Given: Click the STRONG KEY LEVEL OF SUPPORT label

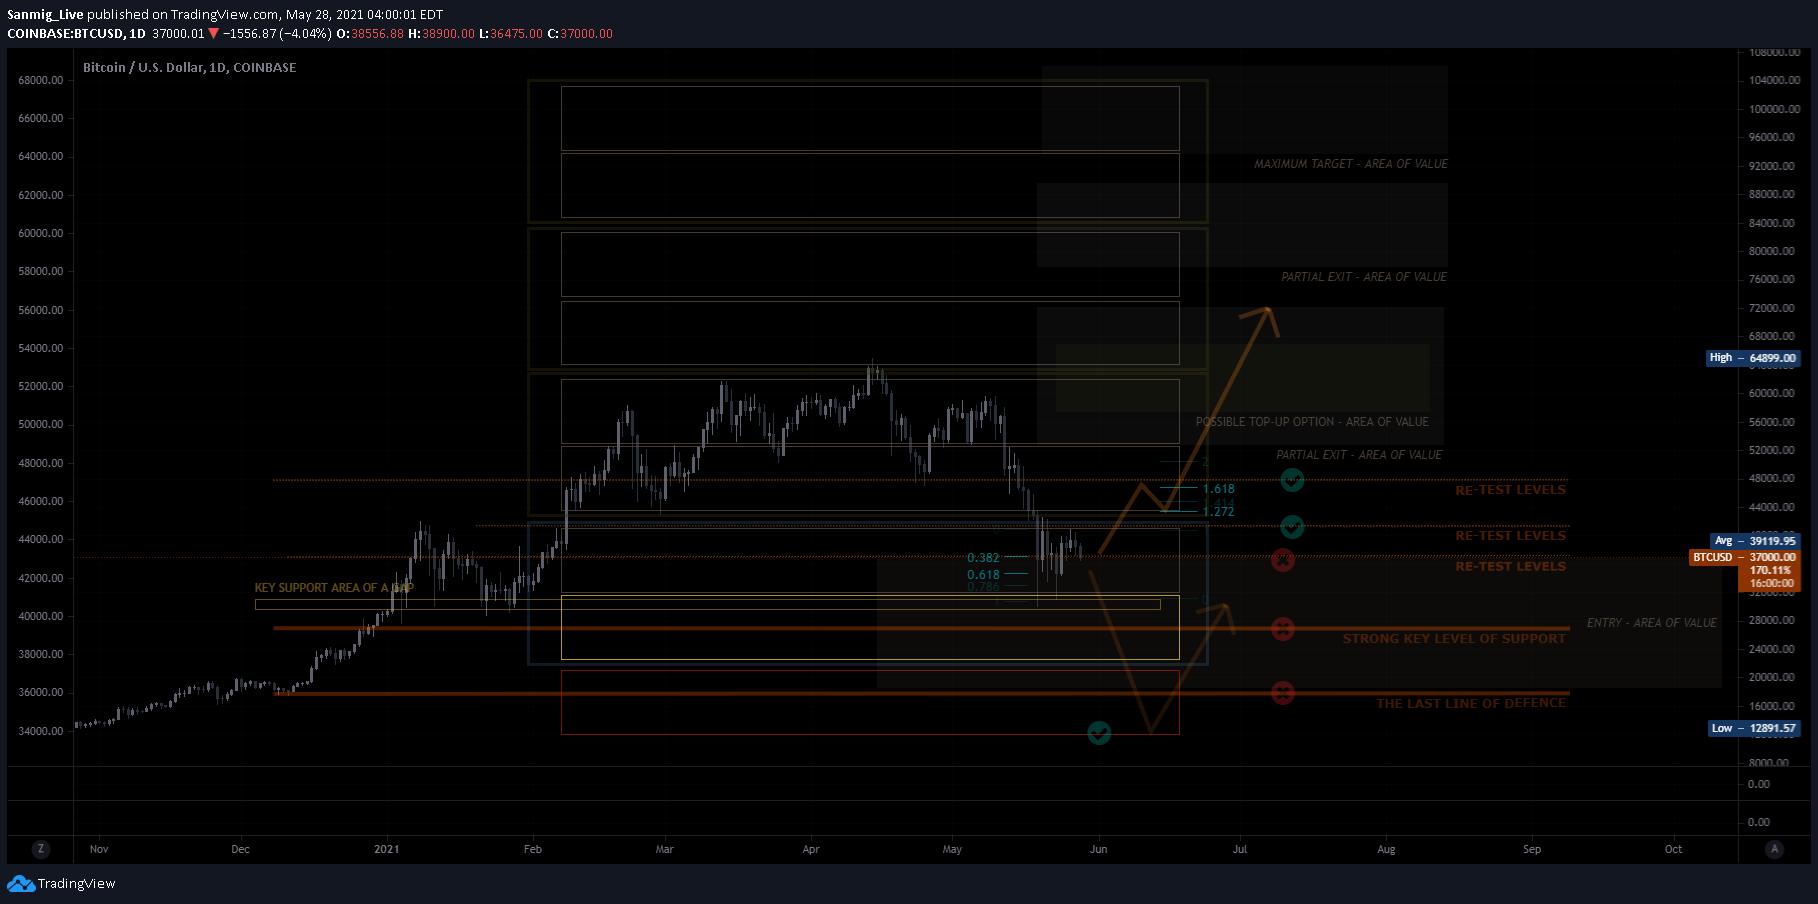Looking at the screenshot, I should point(1454,639).
